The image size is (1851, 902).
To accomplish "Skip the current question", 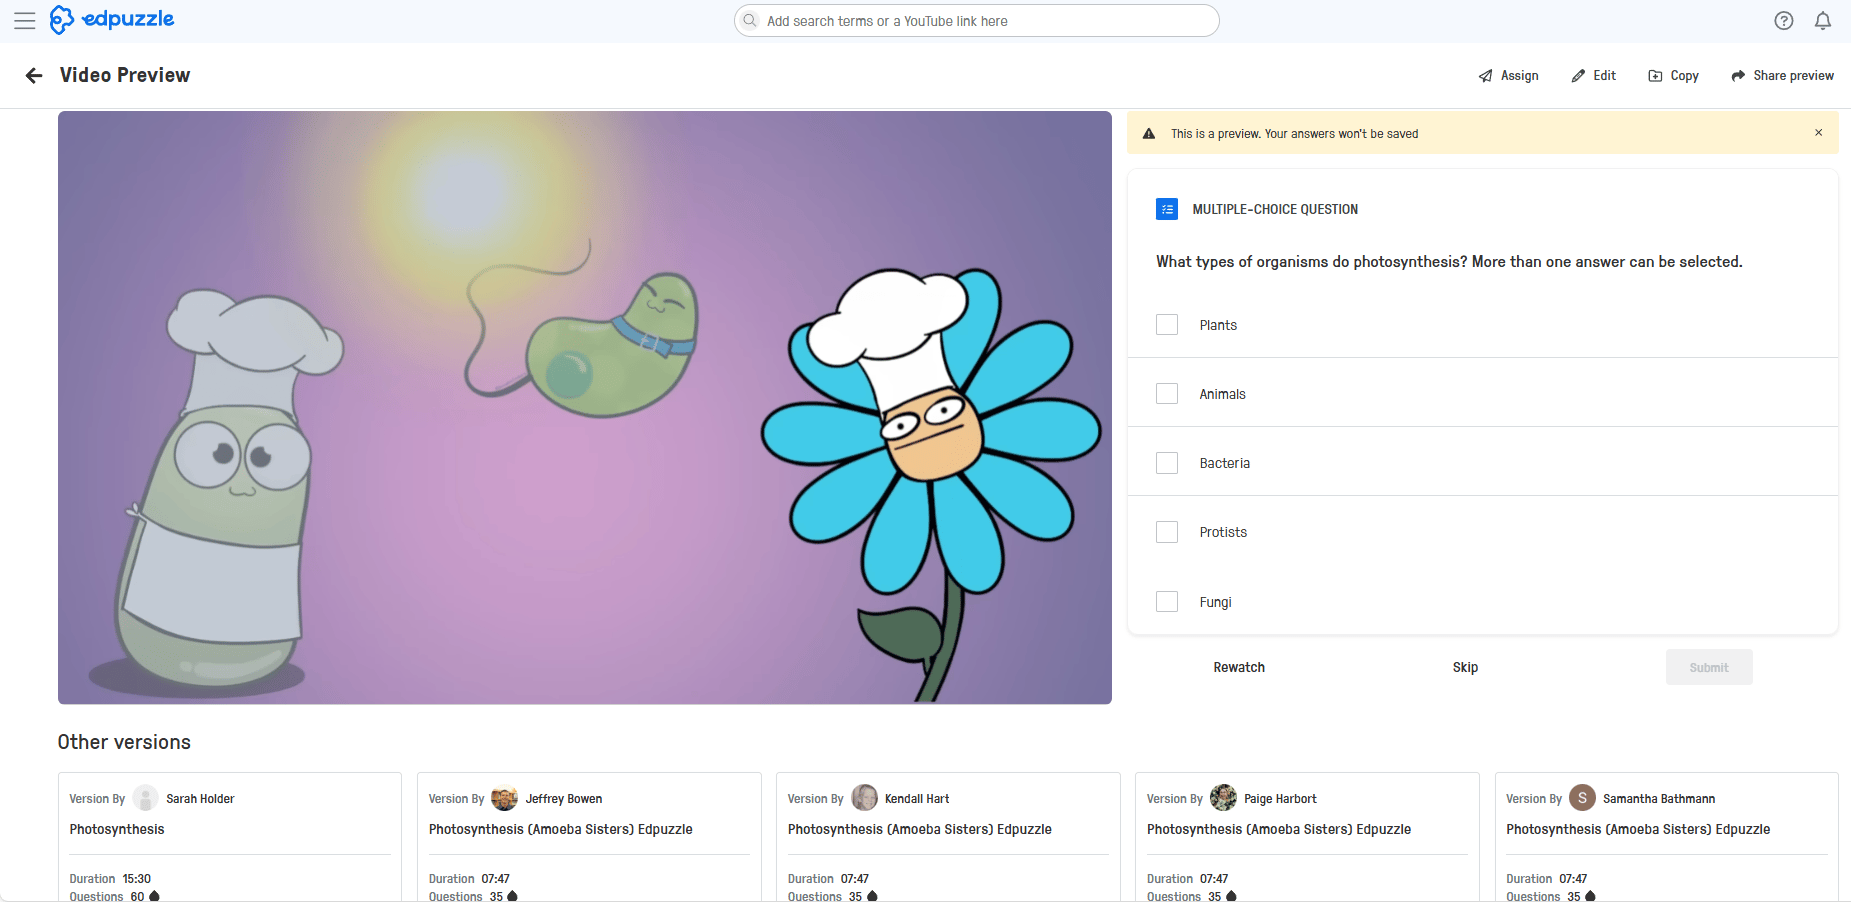I will click(x=1464, y=667).
